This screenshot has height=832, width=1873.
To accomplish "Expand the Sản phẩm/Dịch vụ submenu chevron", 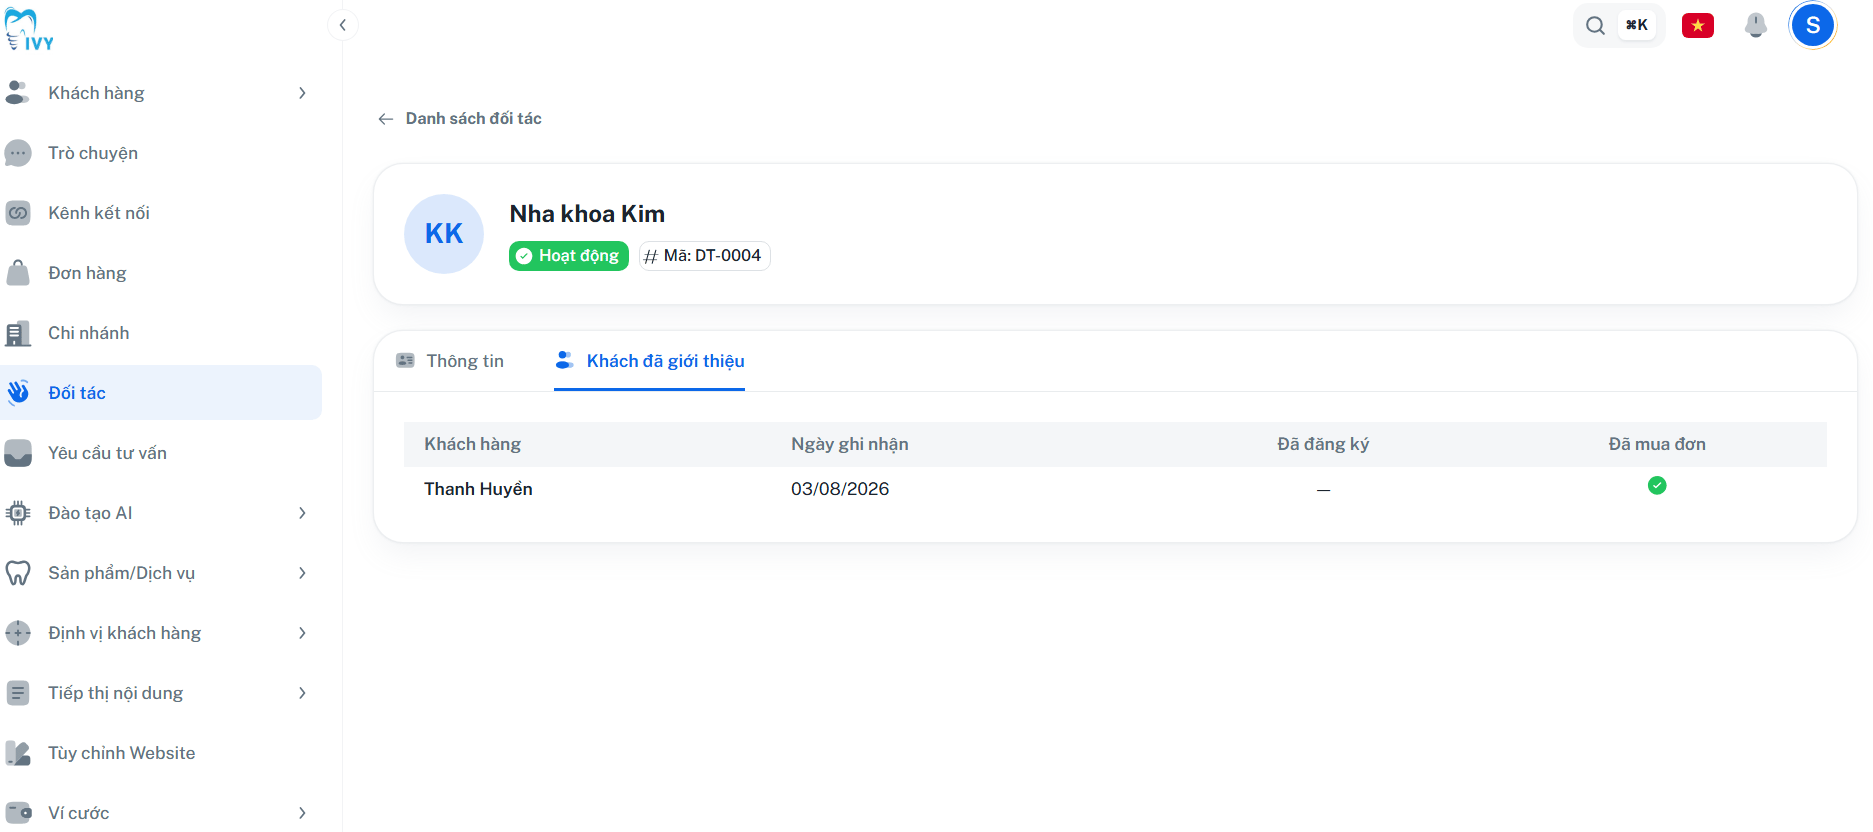I will click(302, 573).
